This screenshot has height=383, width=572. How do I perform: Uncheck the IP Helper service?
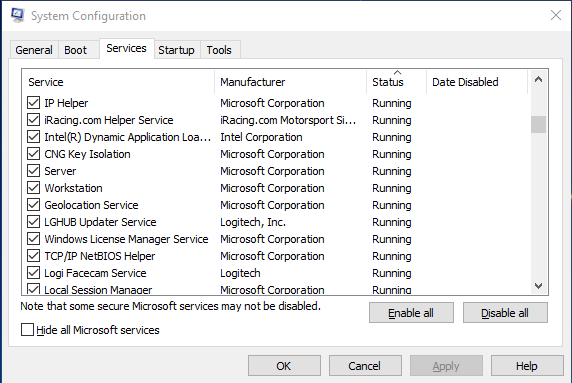click(x=34, y=103)
